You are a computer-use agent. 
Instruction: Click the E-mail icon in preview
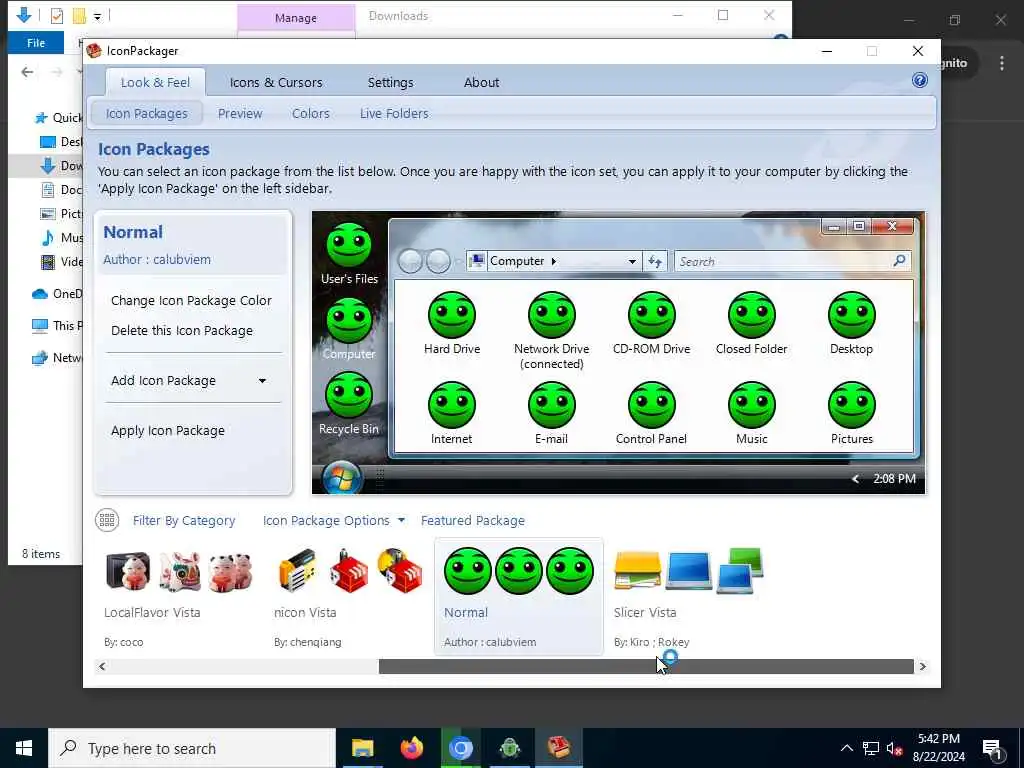pyautogui.click(x=552, y=406)
